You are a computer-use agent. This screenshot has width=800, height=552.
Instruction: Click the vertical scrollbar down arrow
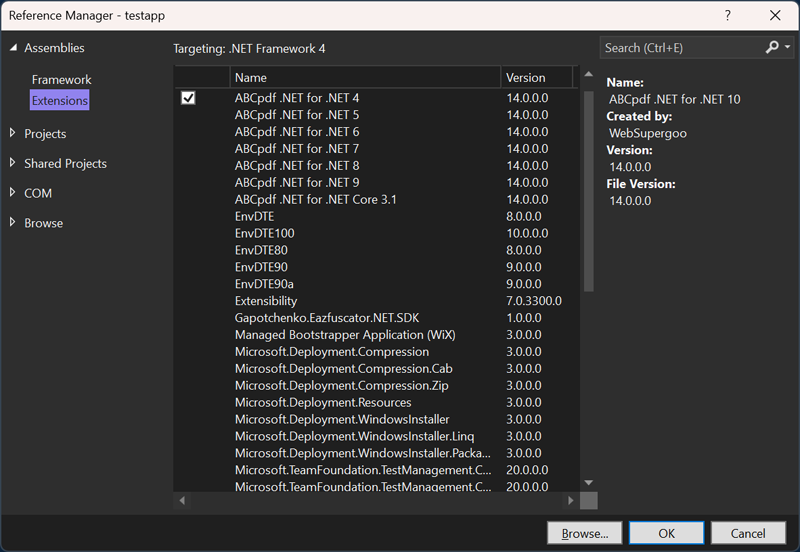588,483
